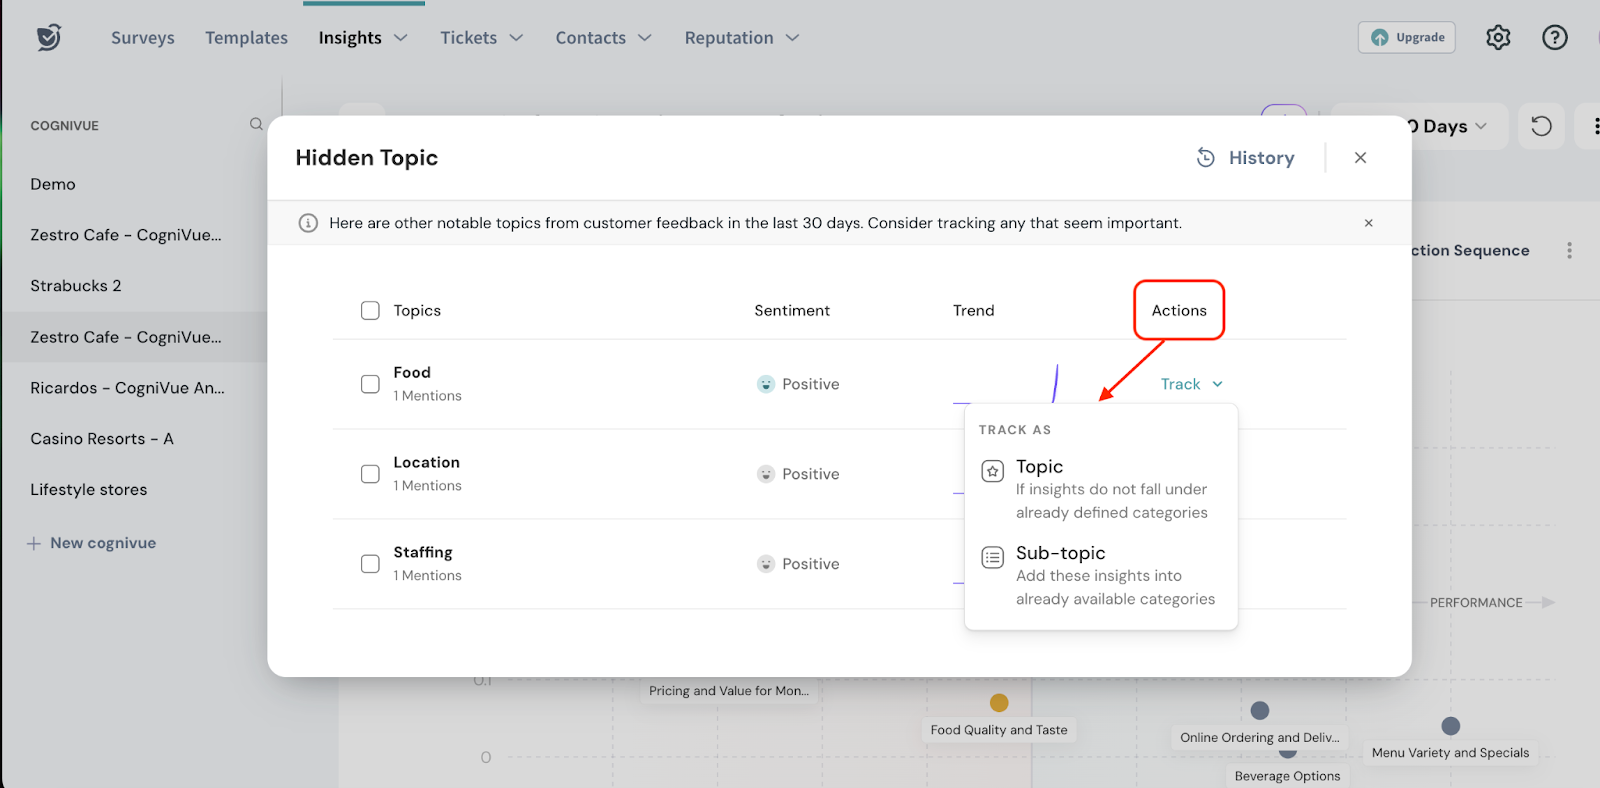This screenshot has height=788, width=1600.
Task: Dismiss the info banner with small x
Action: tap(1368, 223)
